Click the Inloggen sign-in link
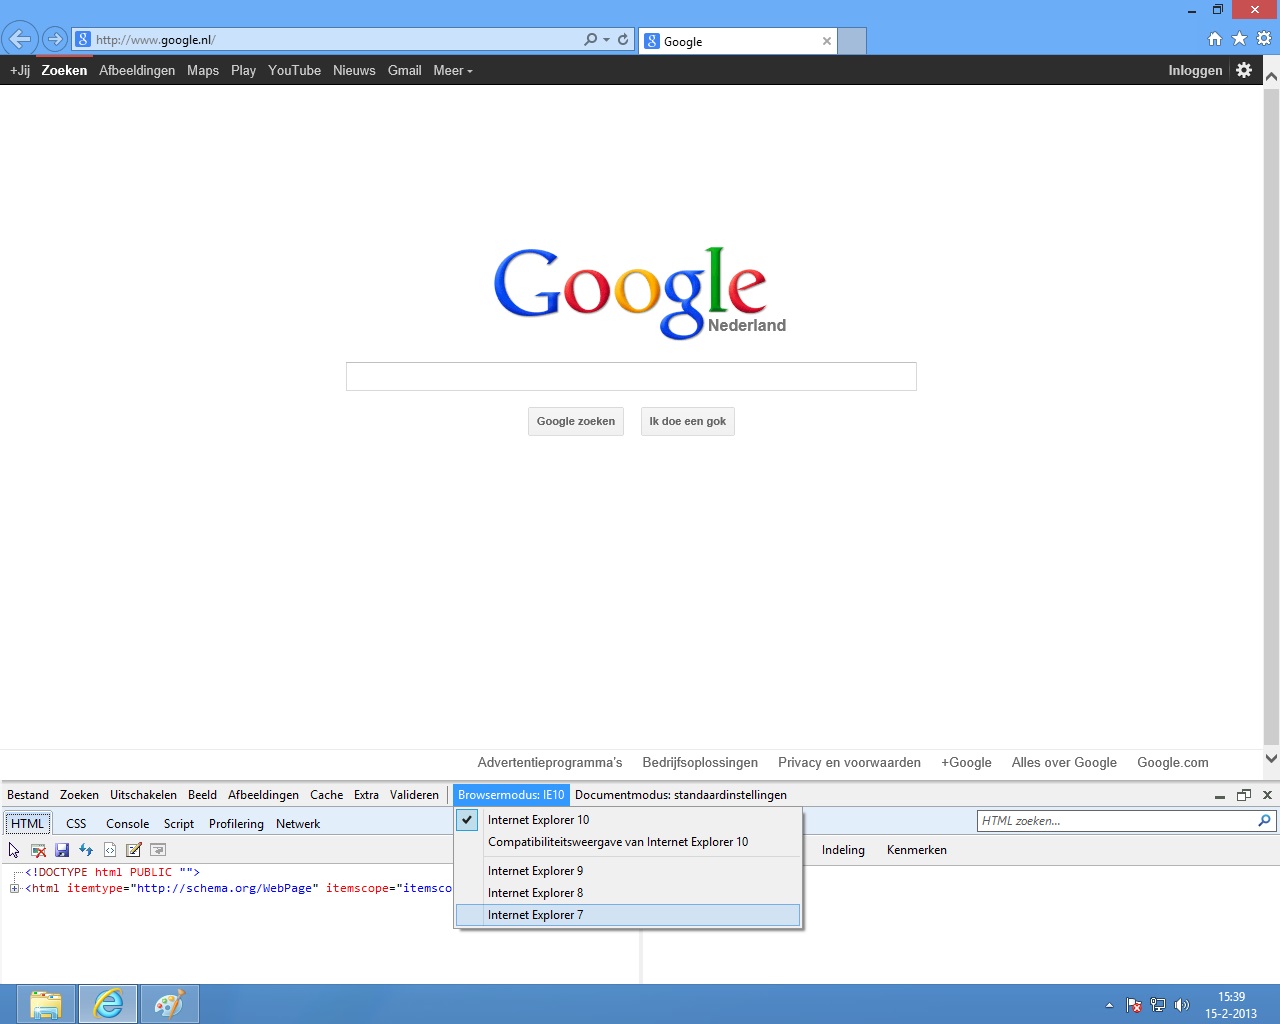Screen dimensions: 1280x1024 [x=1195, y=70]
